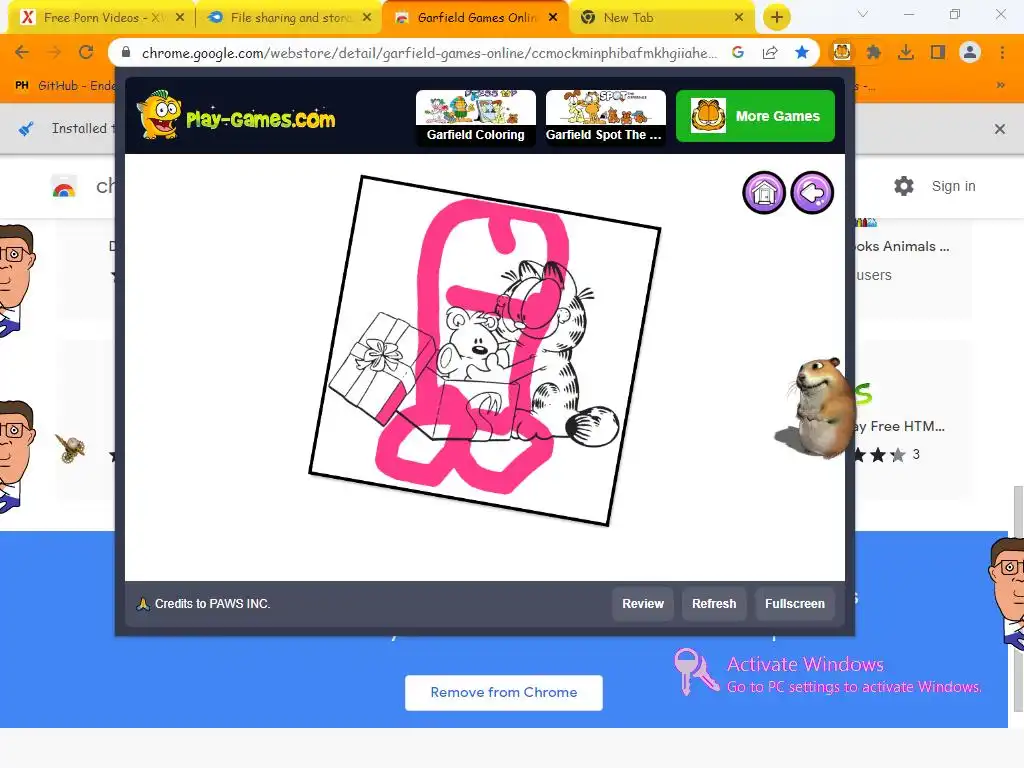Click the small ant icon in the page
The height and width of the screenshot is (768, 1024).
pos(71,448)
